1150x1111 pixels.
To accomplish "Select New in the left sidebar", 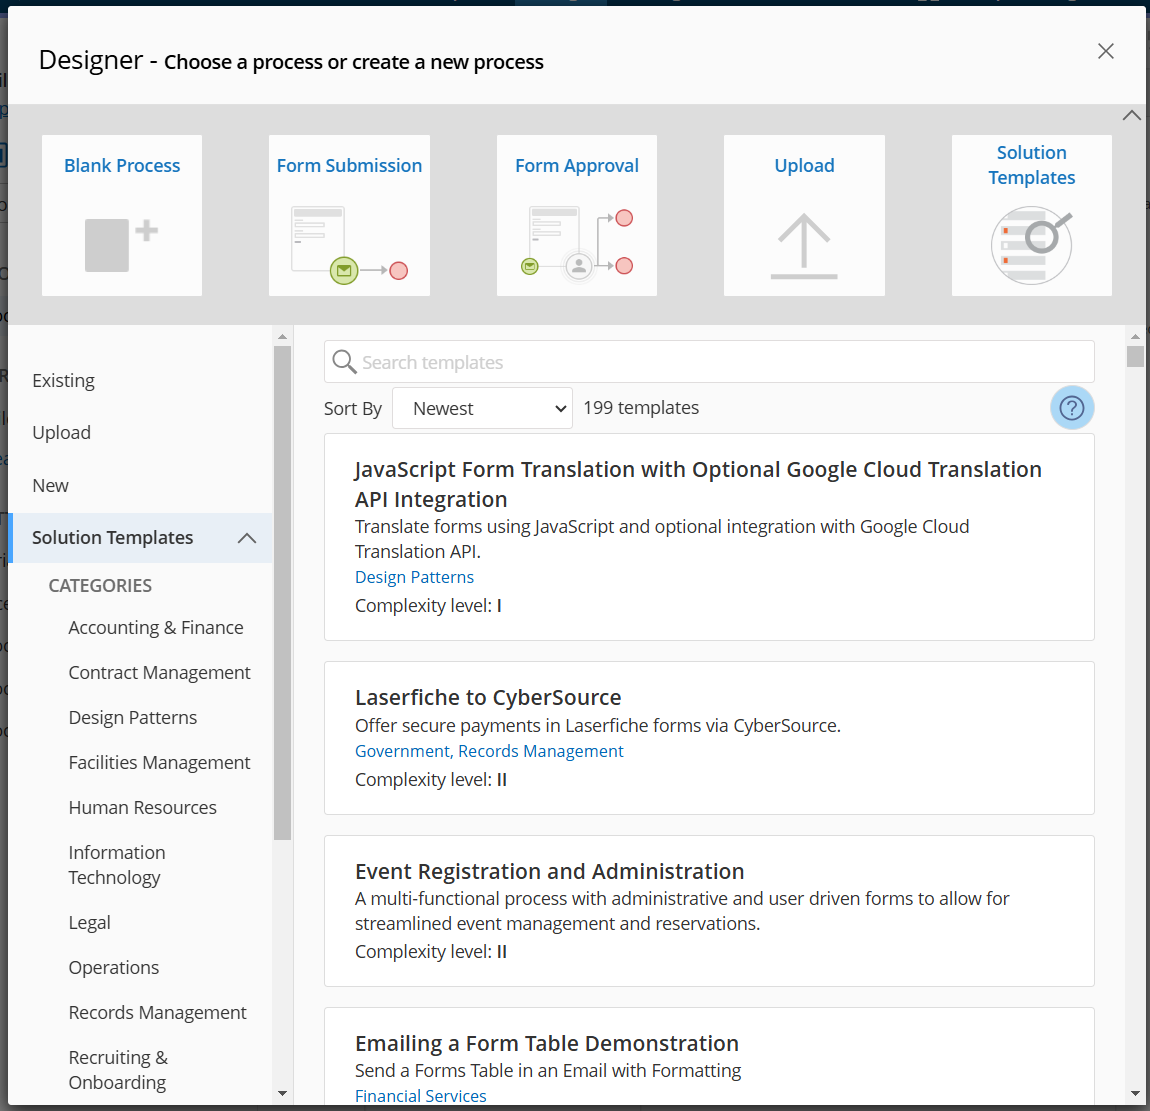I will (50, 486).
